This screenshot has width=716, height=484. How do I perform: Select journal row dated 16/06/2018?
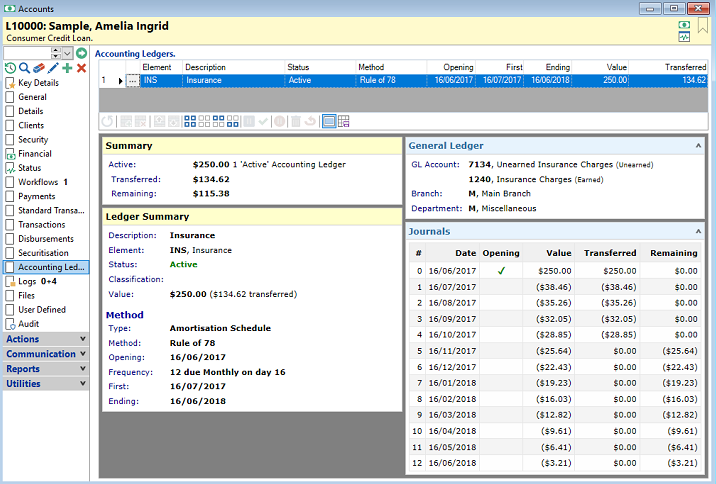pos(554,463)
